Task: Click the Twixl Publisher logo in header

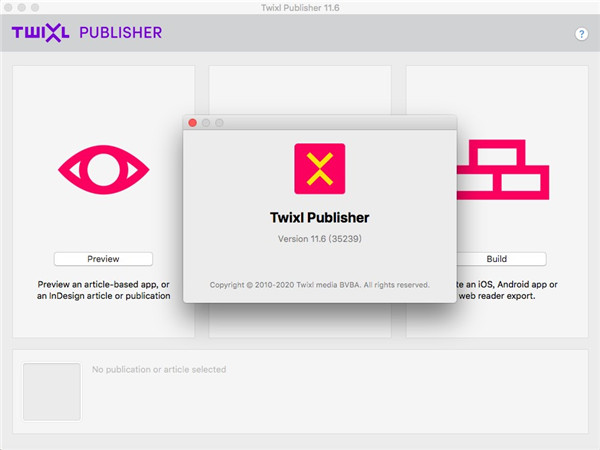Action: click(x=87, y=33)
